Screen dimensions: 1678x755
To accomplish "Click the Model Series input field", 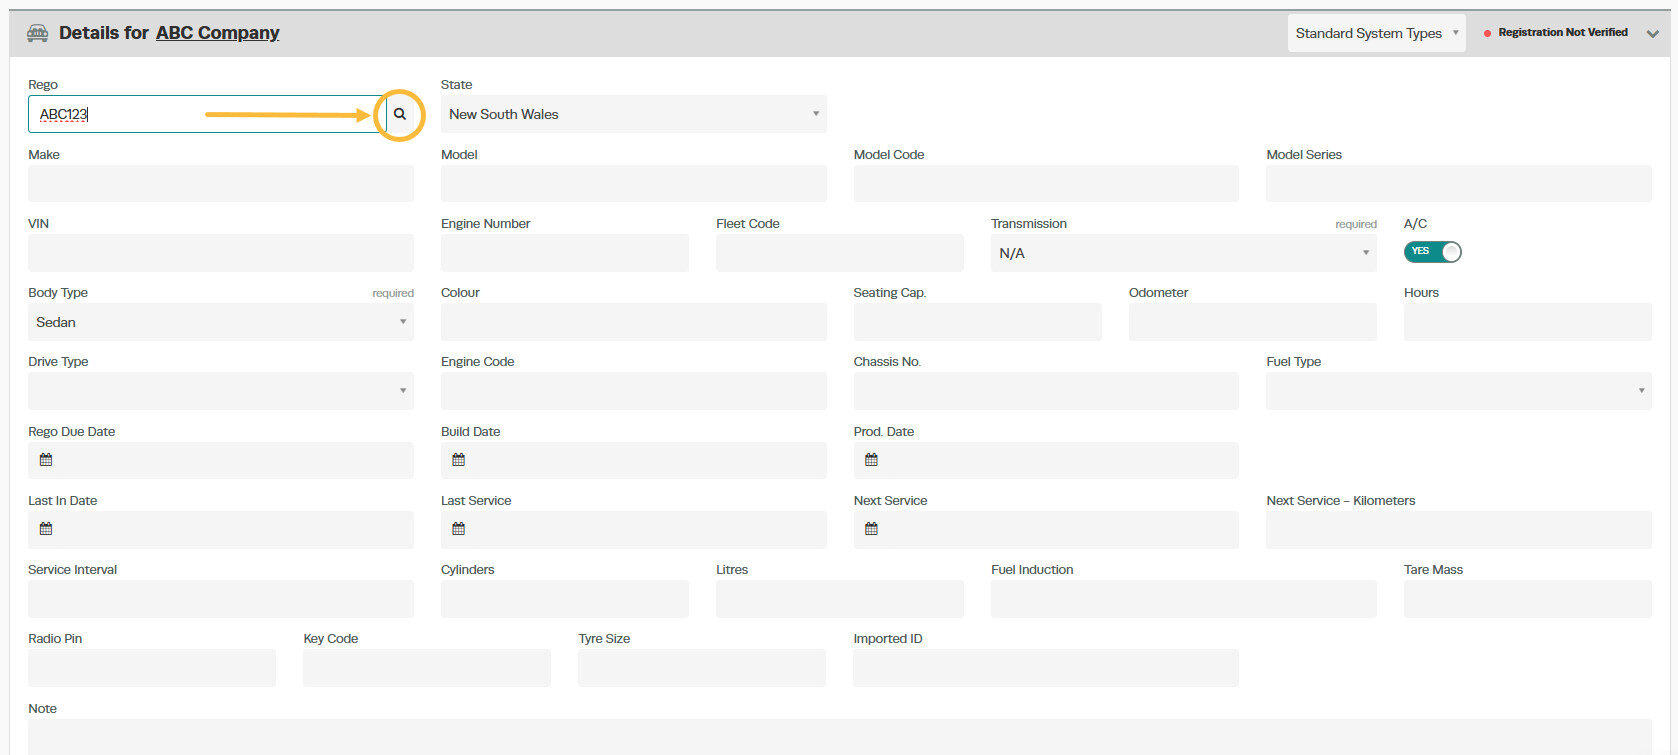I will [x=1459, y=184].
